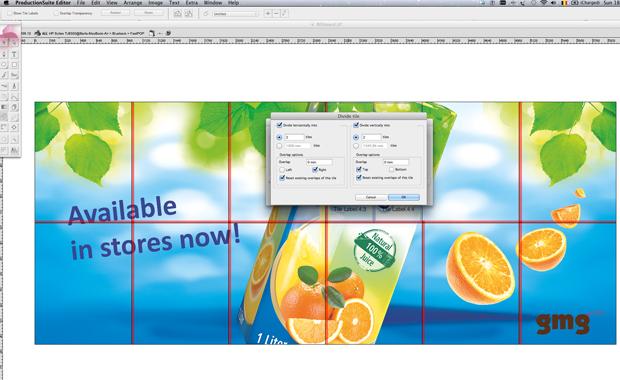This screenshot has height=380, width=620.
Task: Select the Text tool in the toolbox
Action: click(x=14, y=55)
